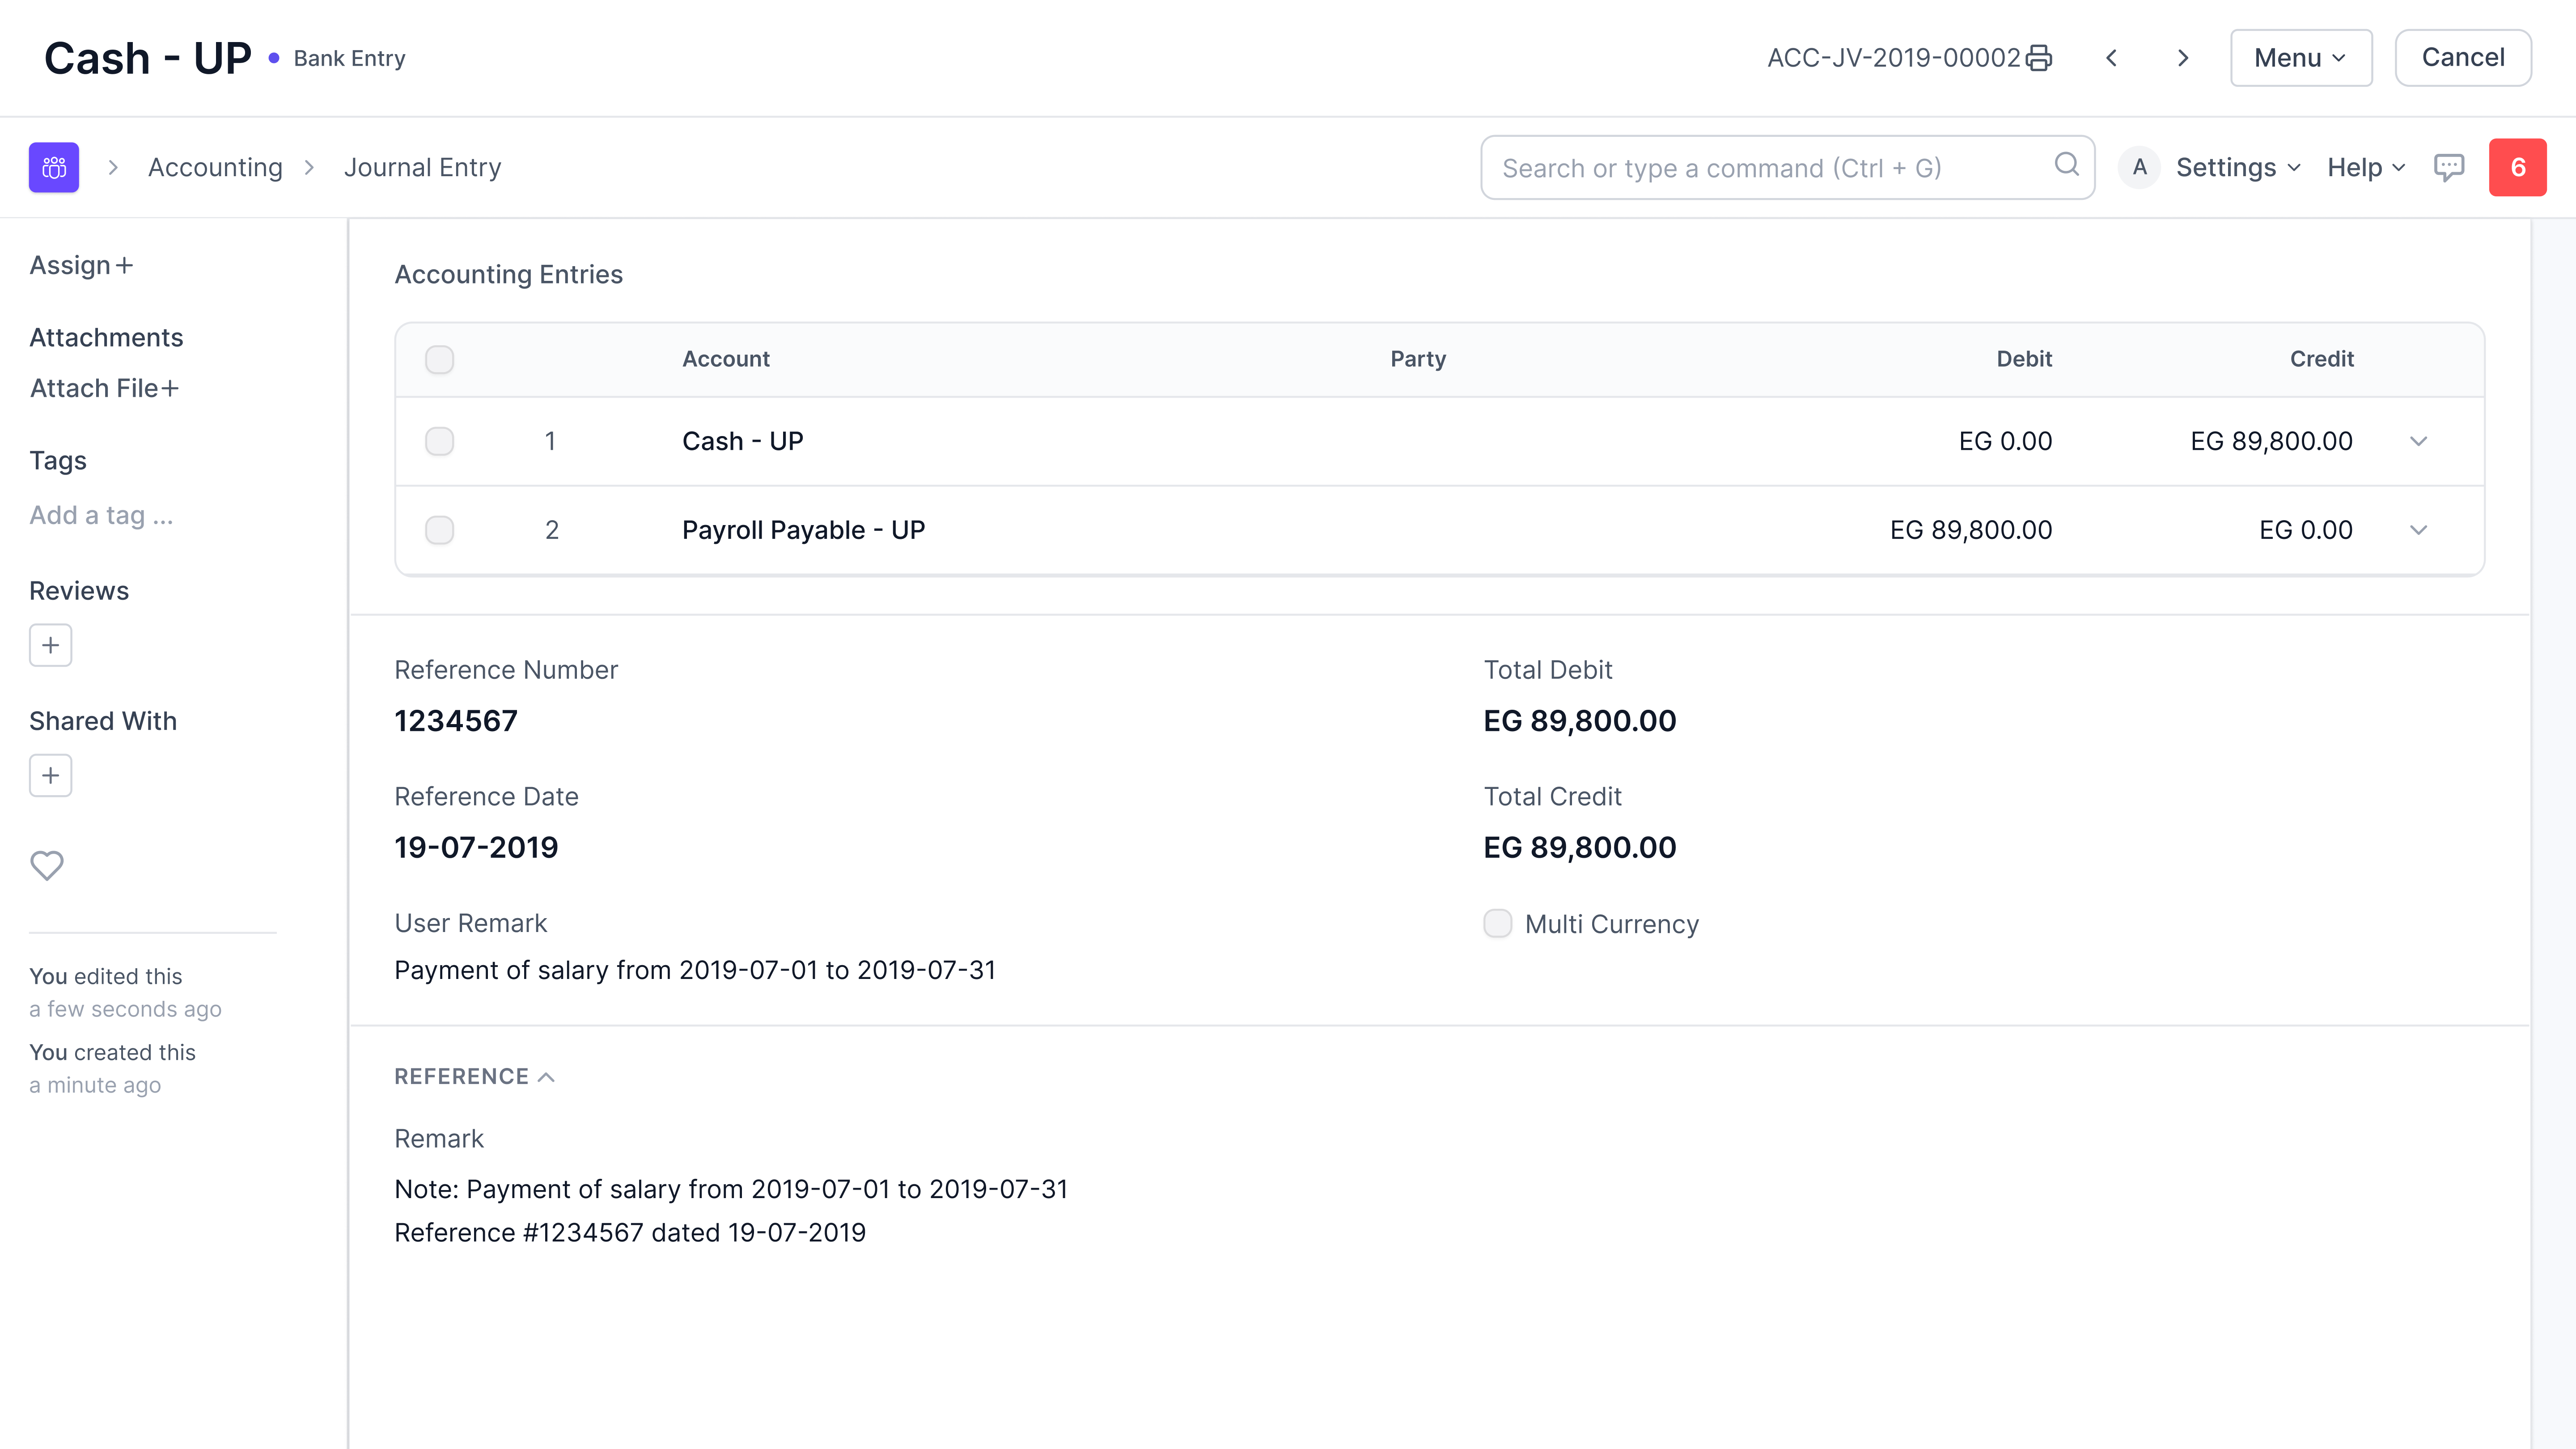Click the search command bar
This screenshot has width=2576, height=1449.
coord(1786,167)
